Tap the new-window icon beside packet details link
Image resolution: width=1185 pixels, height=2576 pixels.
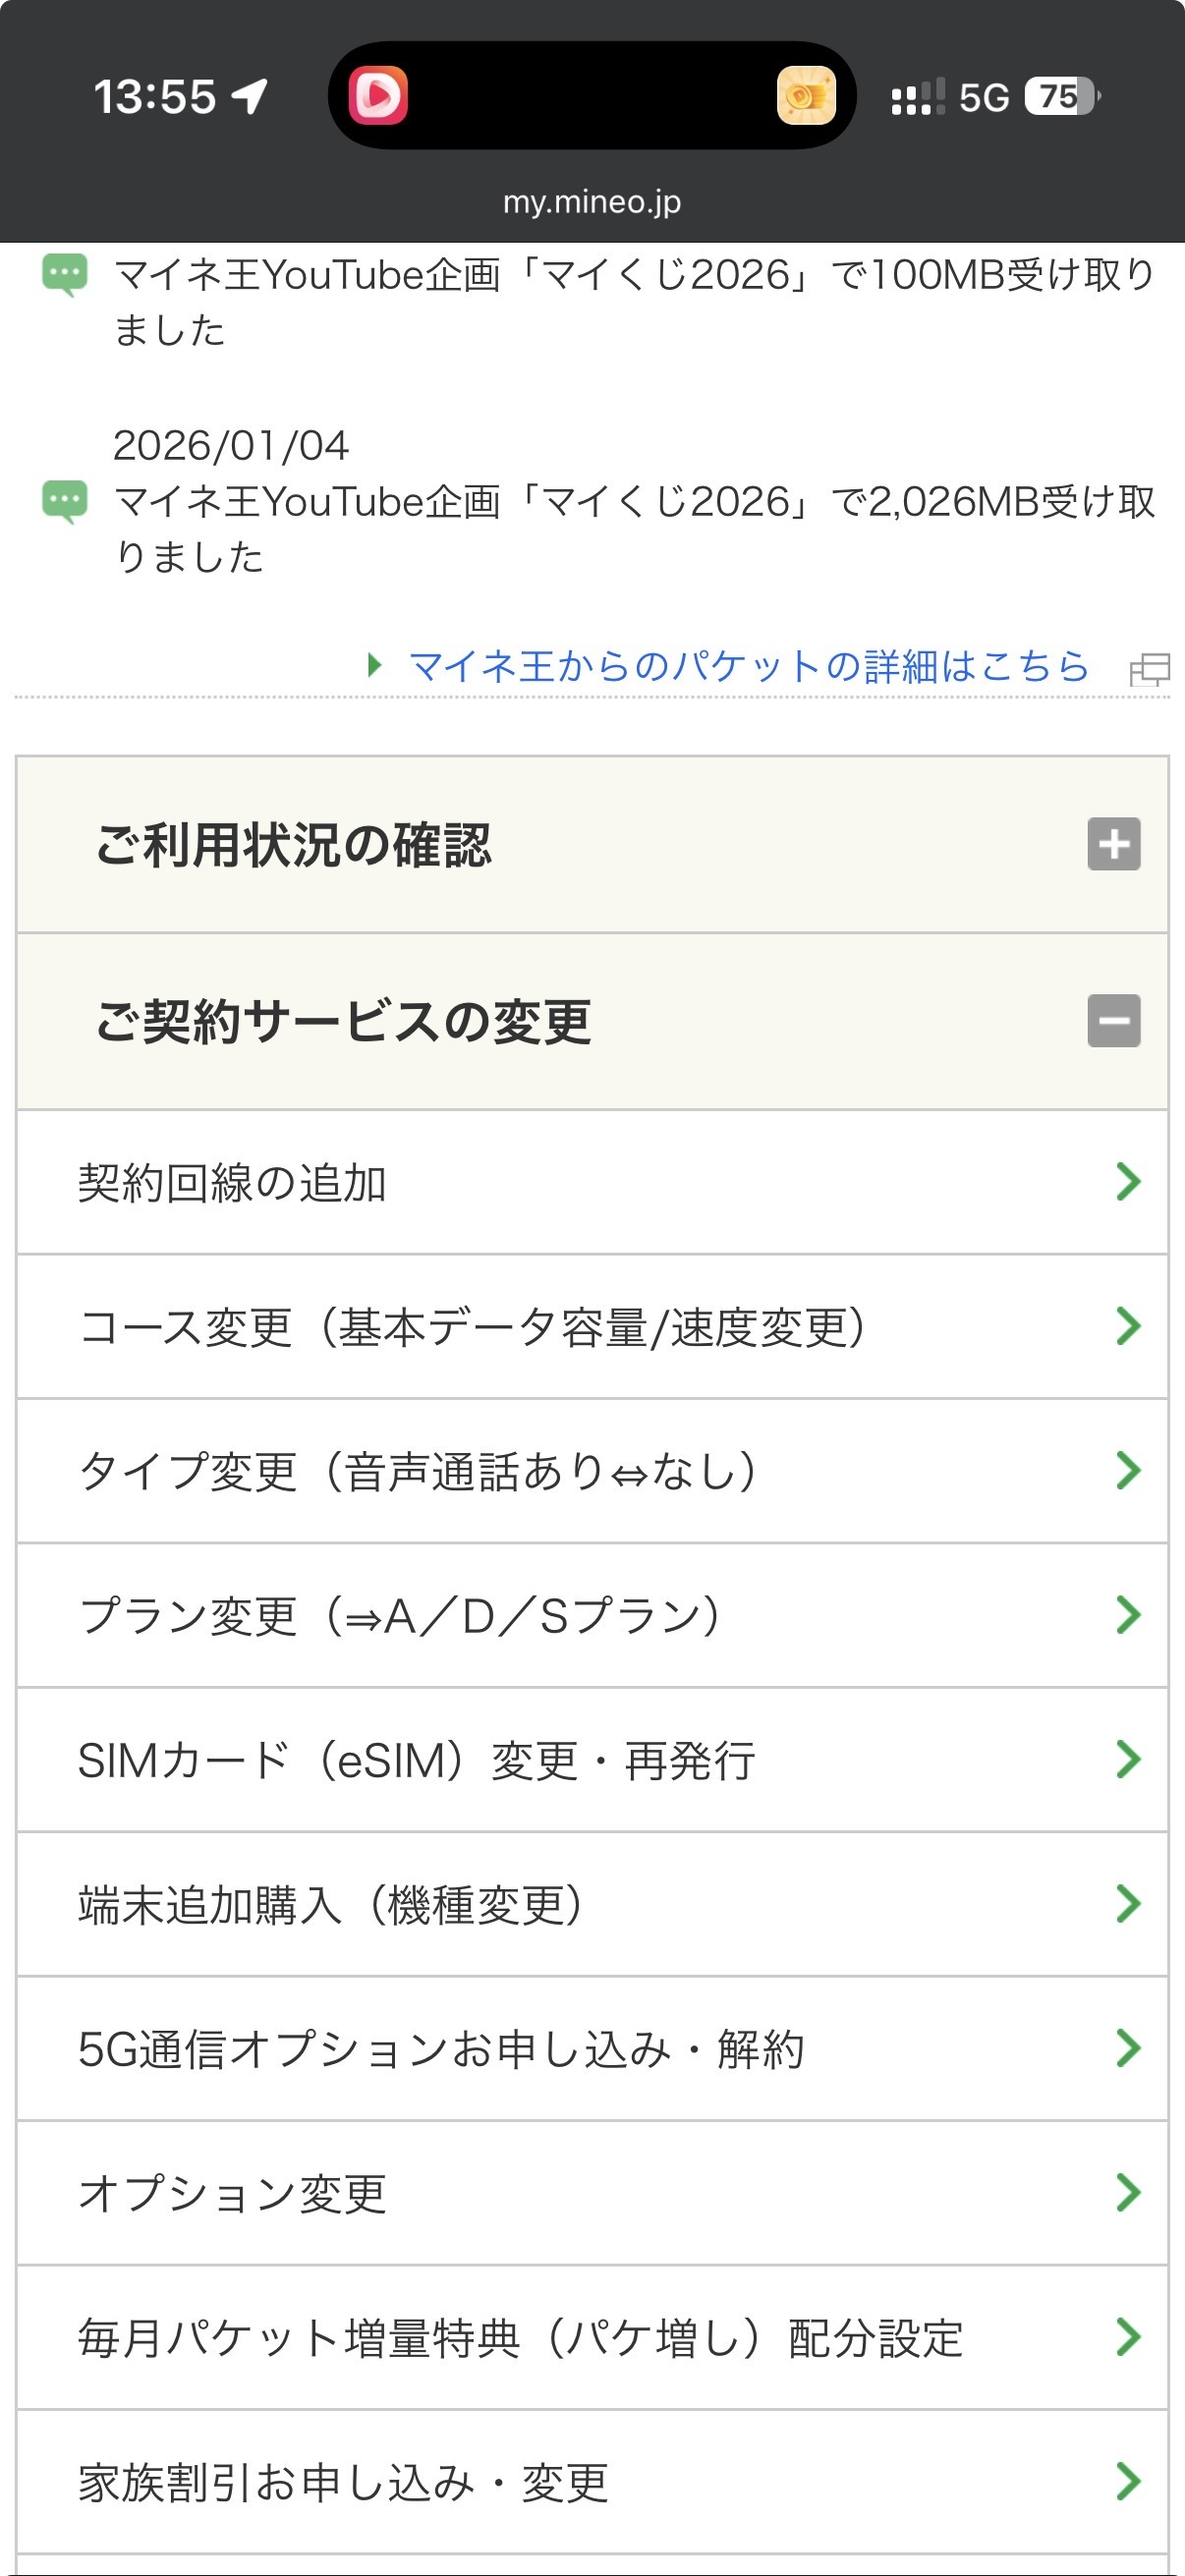[1149, 669]
